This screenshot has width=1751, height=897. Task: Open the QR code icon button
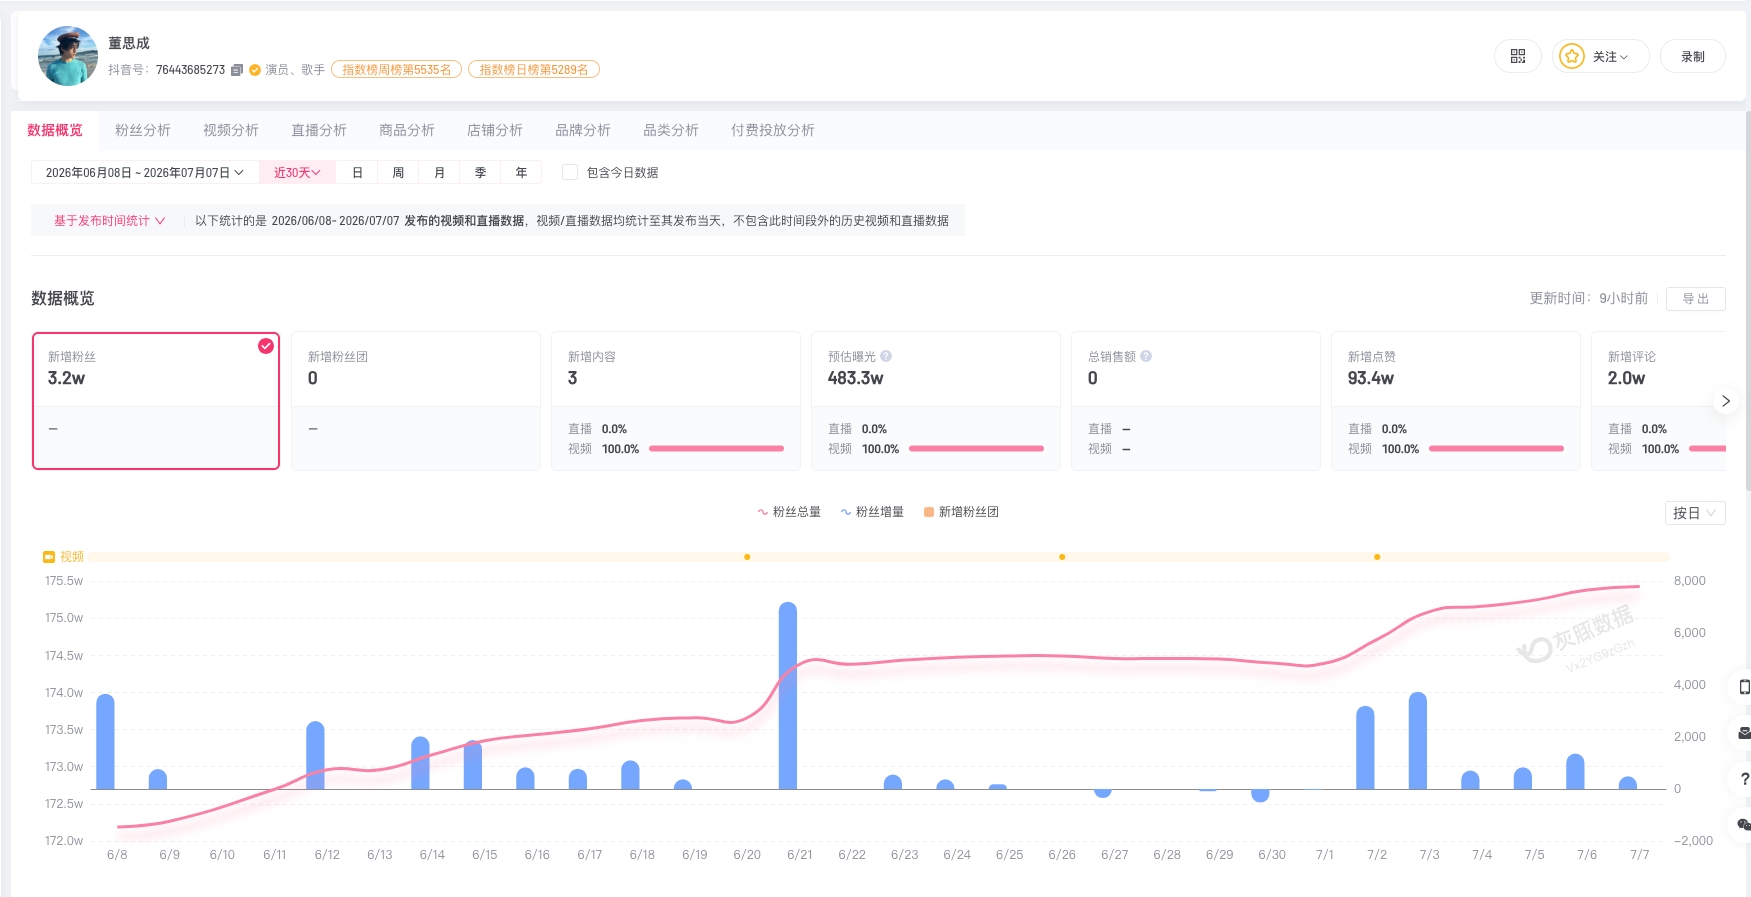click(x=1518, y=57)
